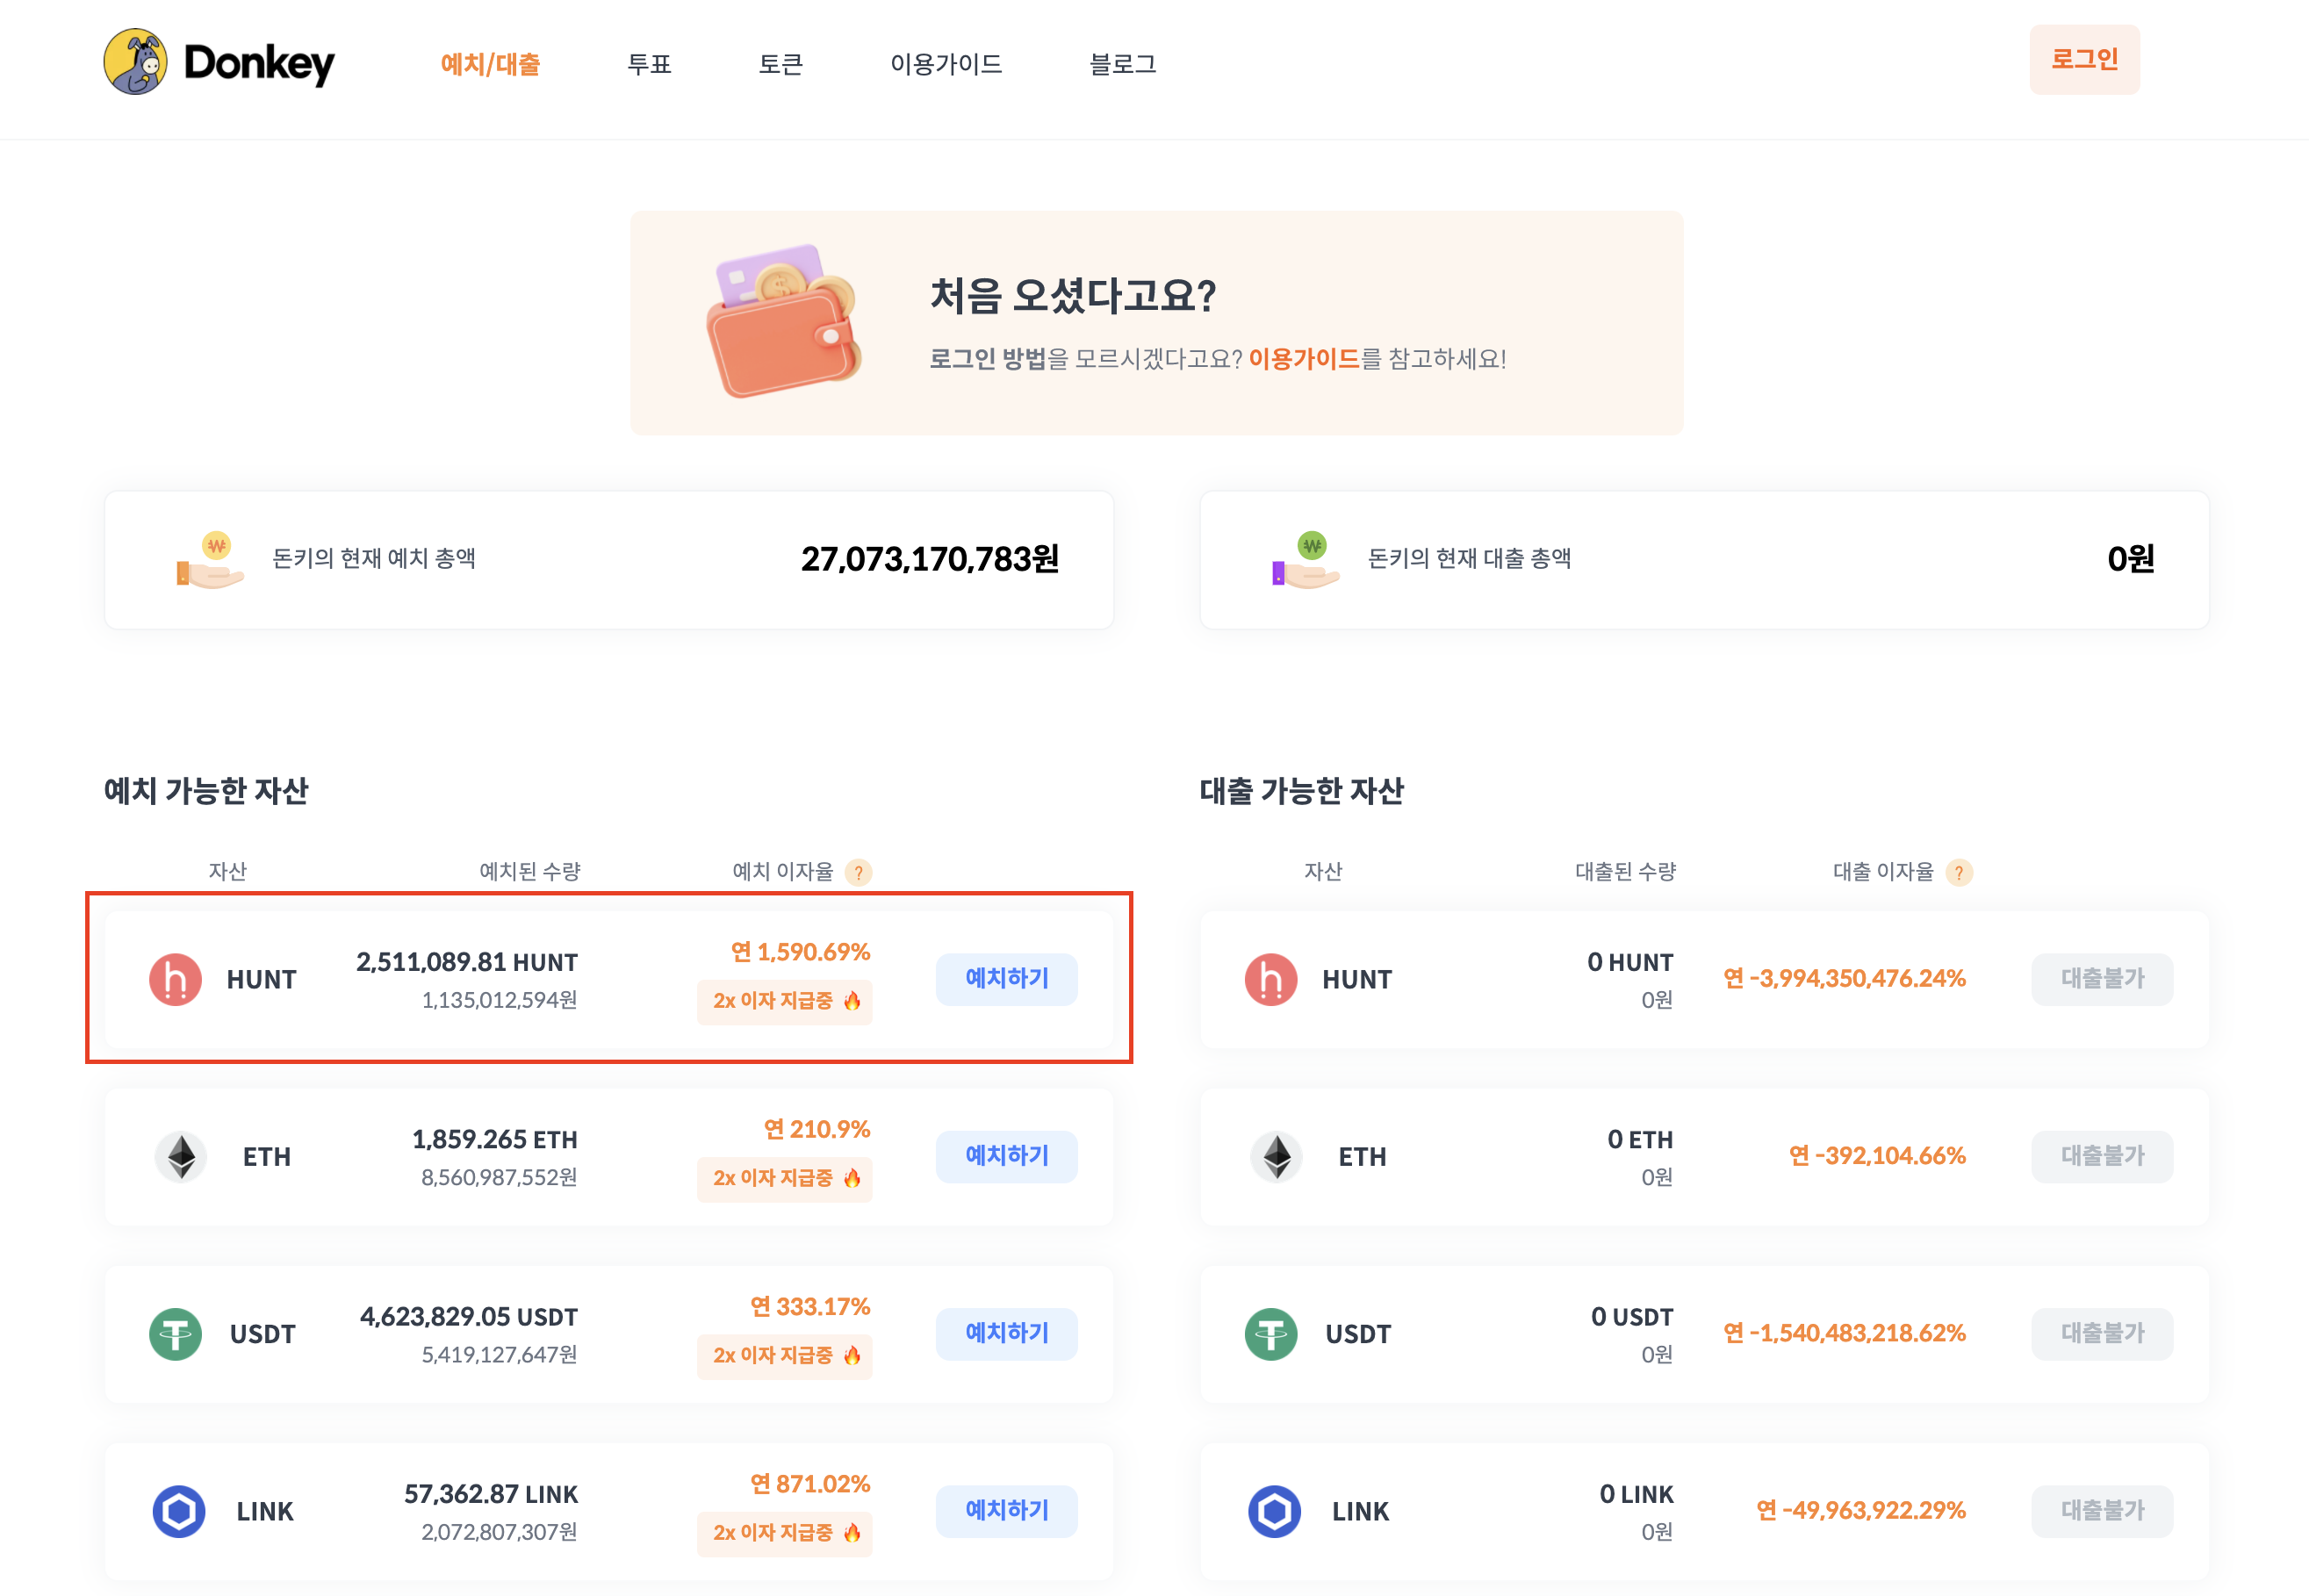This screenshot has height=1596, width=2309.
Task: Follow the 이용가이드 link in the banner
Action: (x=1303, y=358)
